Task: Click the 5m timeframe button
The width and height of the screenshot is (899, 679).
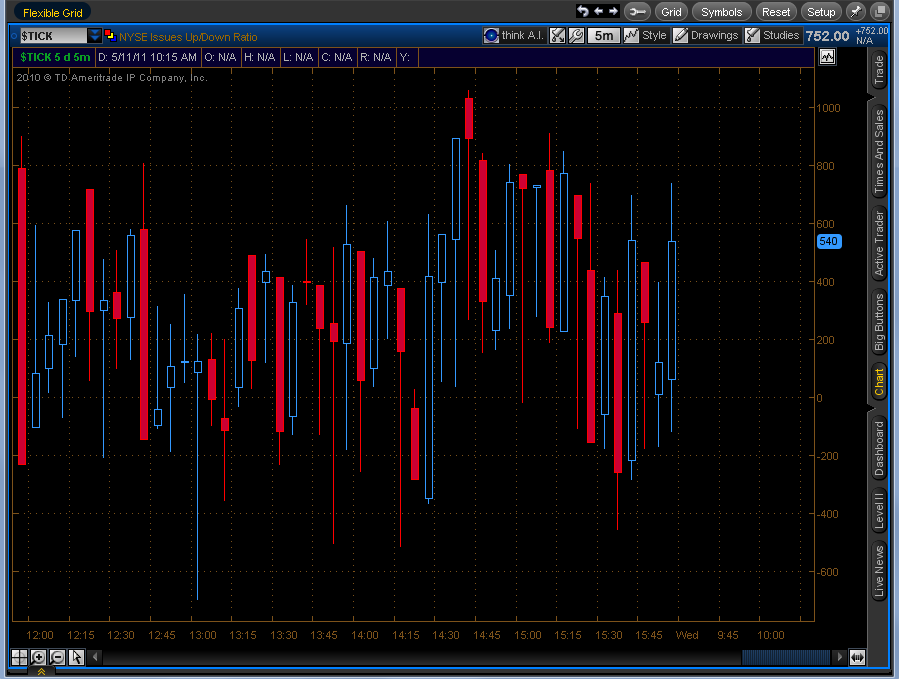Action: coord(604,36)
